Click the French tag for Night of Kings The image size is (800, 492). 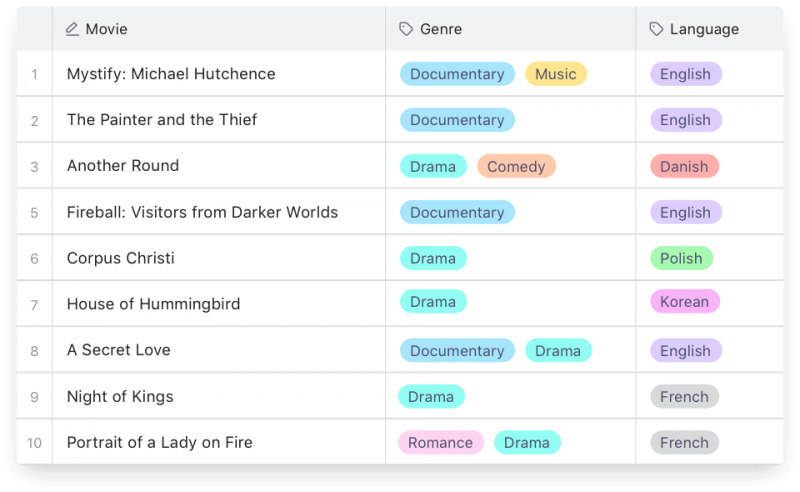pos(684,397)
